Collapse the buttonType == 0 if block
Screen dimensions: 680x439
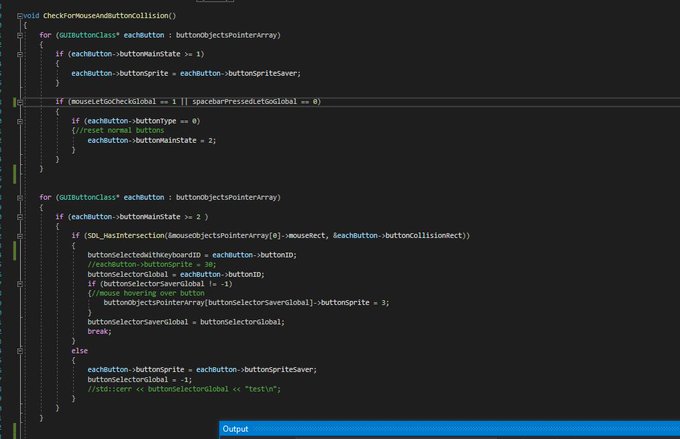point(20,121)
